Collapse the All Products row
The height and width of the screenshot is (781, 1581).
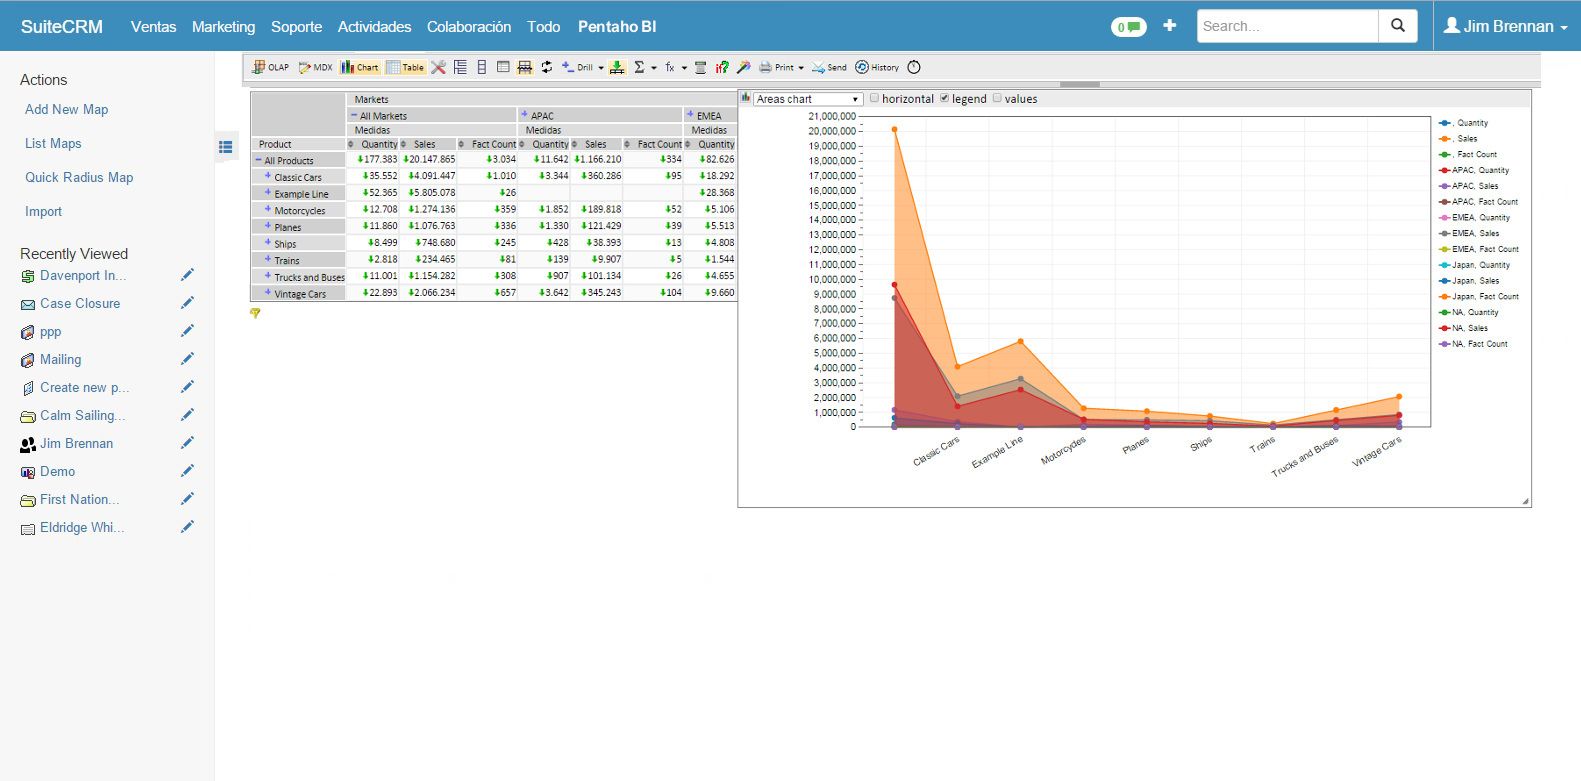pos(258,160)
